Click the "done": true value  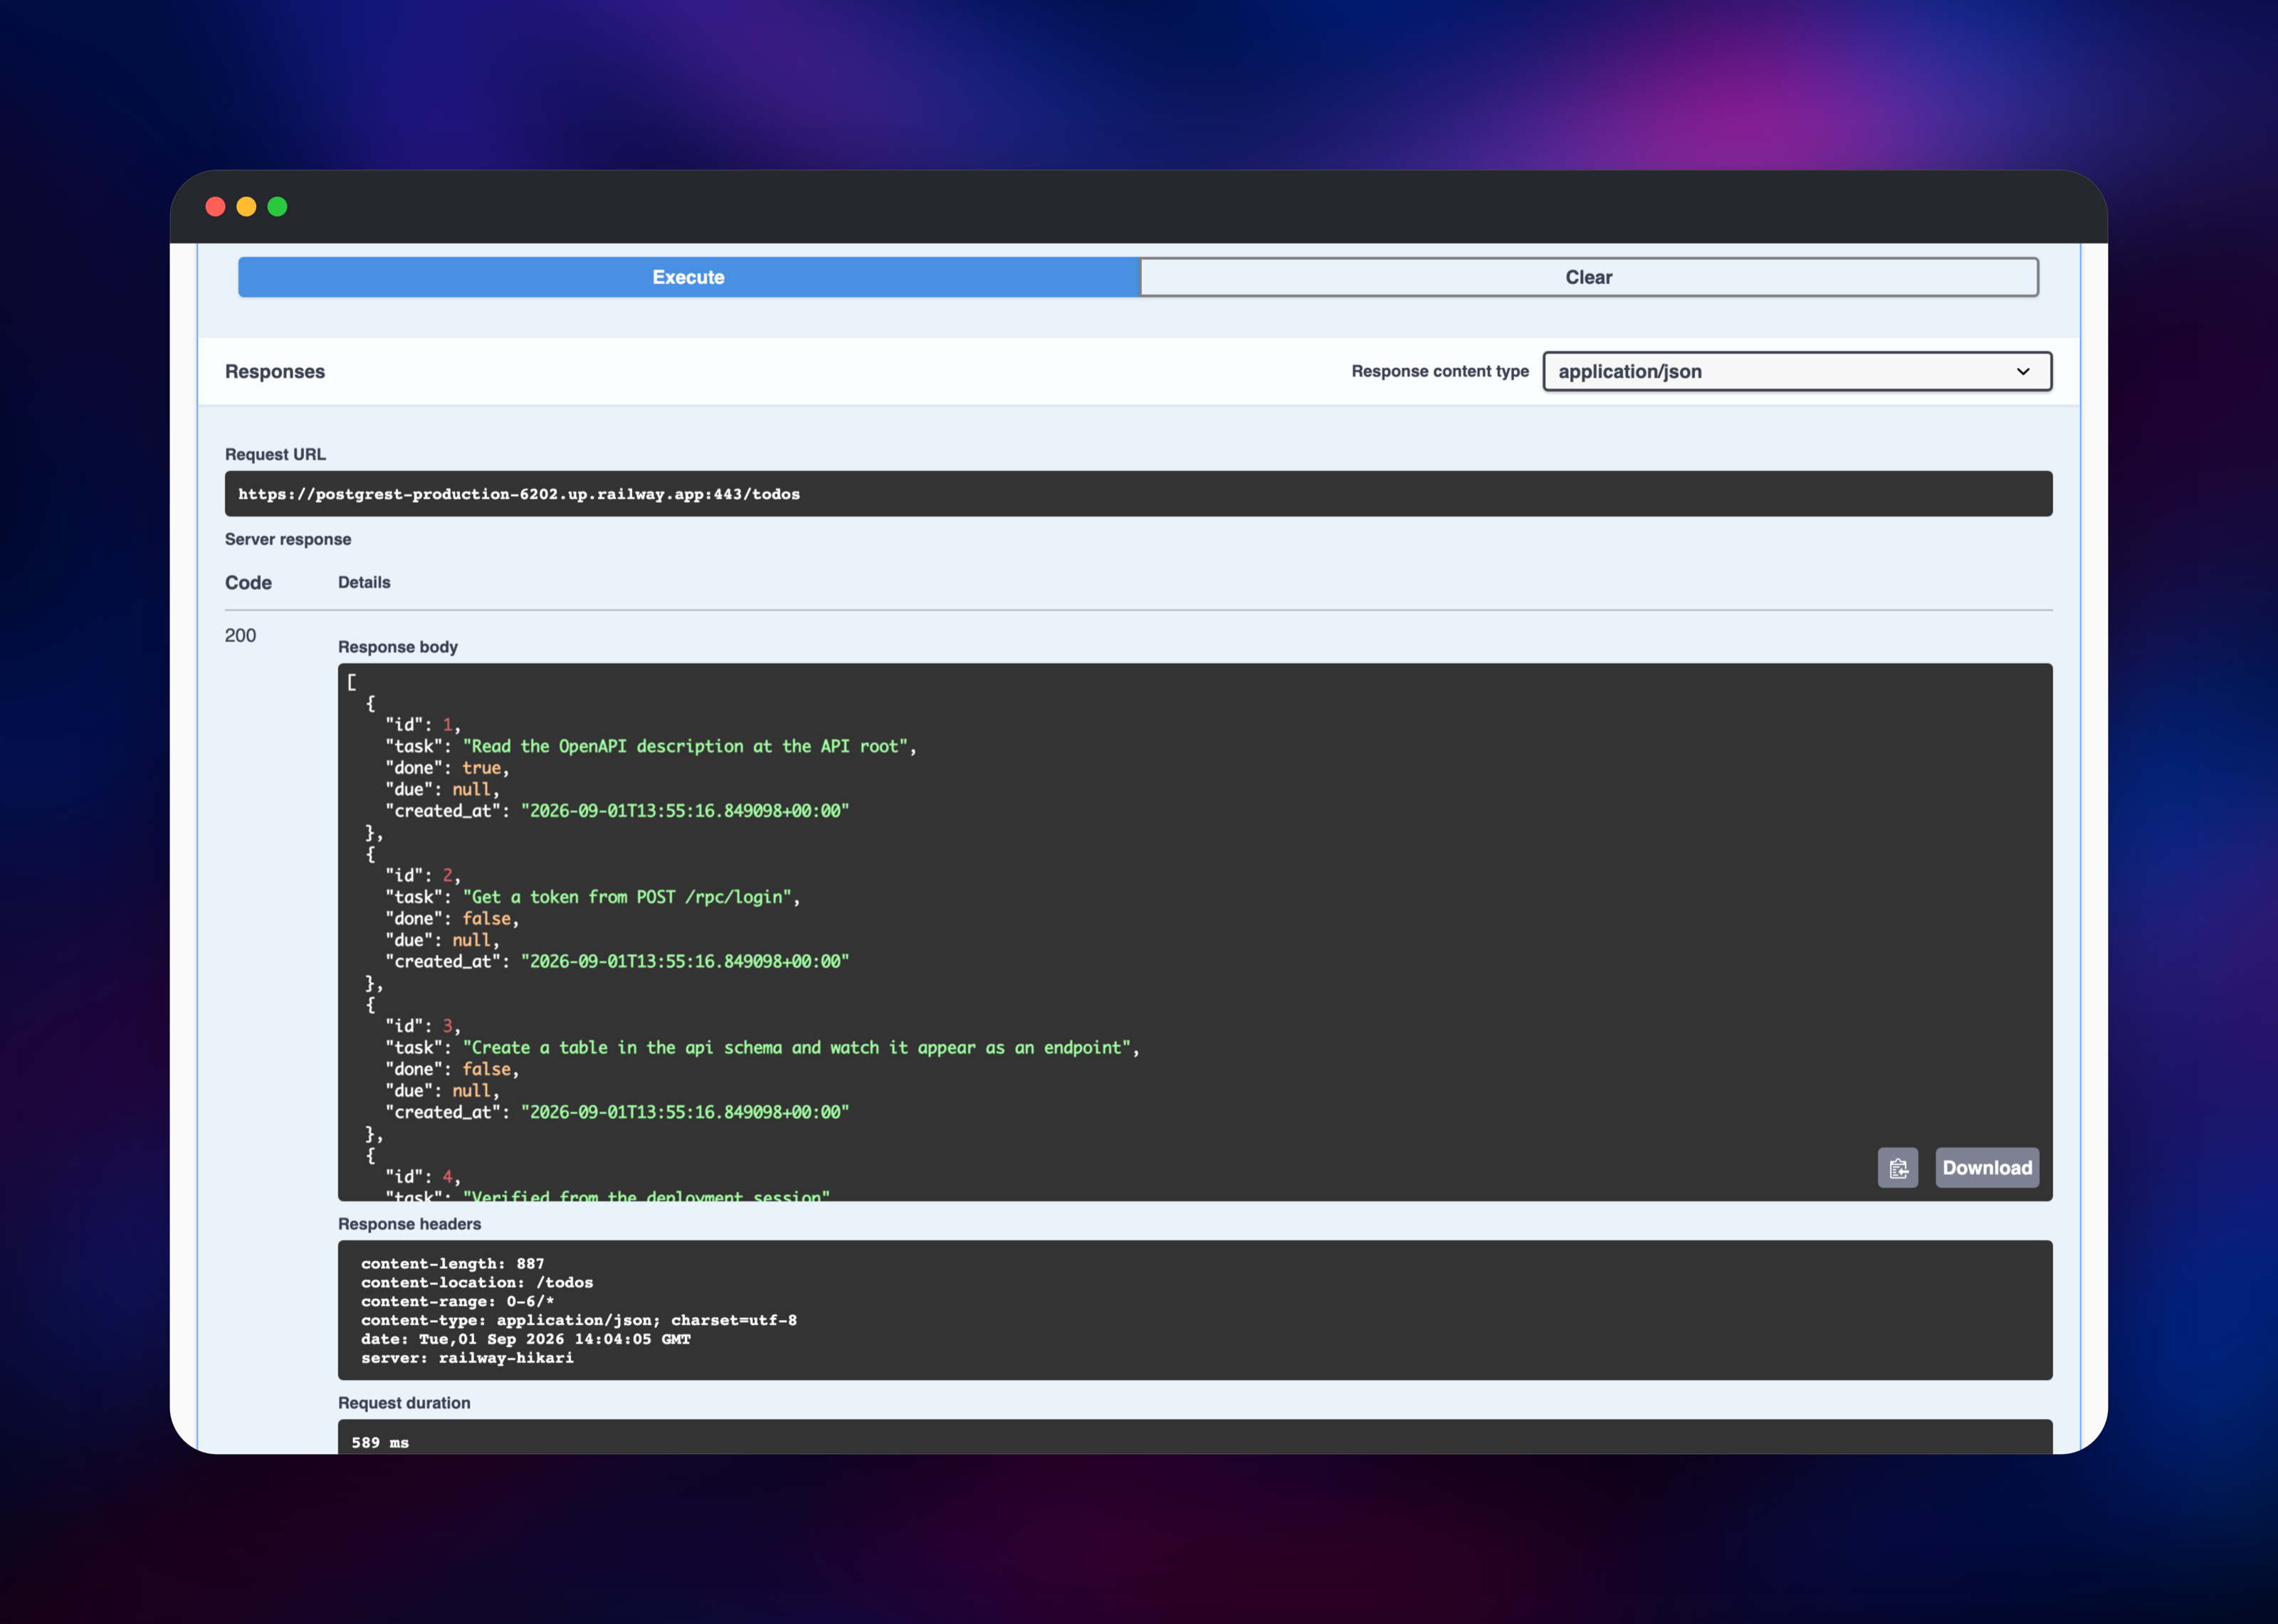click(x=481, y=768)
